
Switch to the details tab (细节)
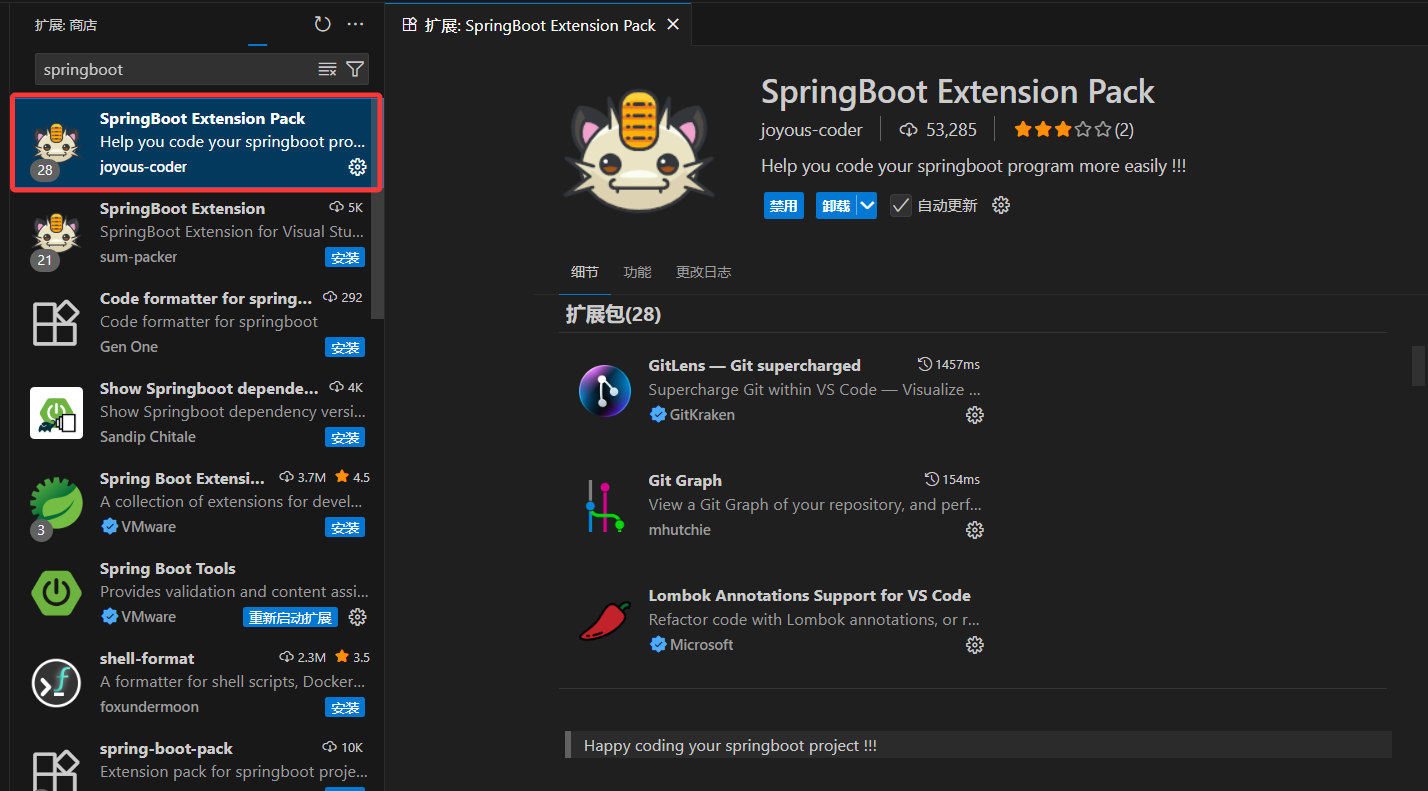click(x=585, y=272)
